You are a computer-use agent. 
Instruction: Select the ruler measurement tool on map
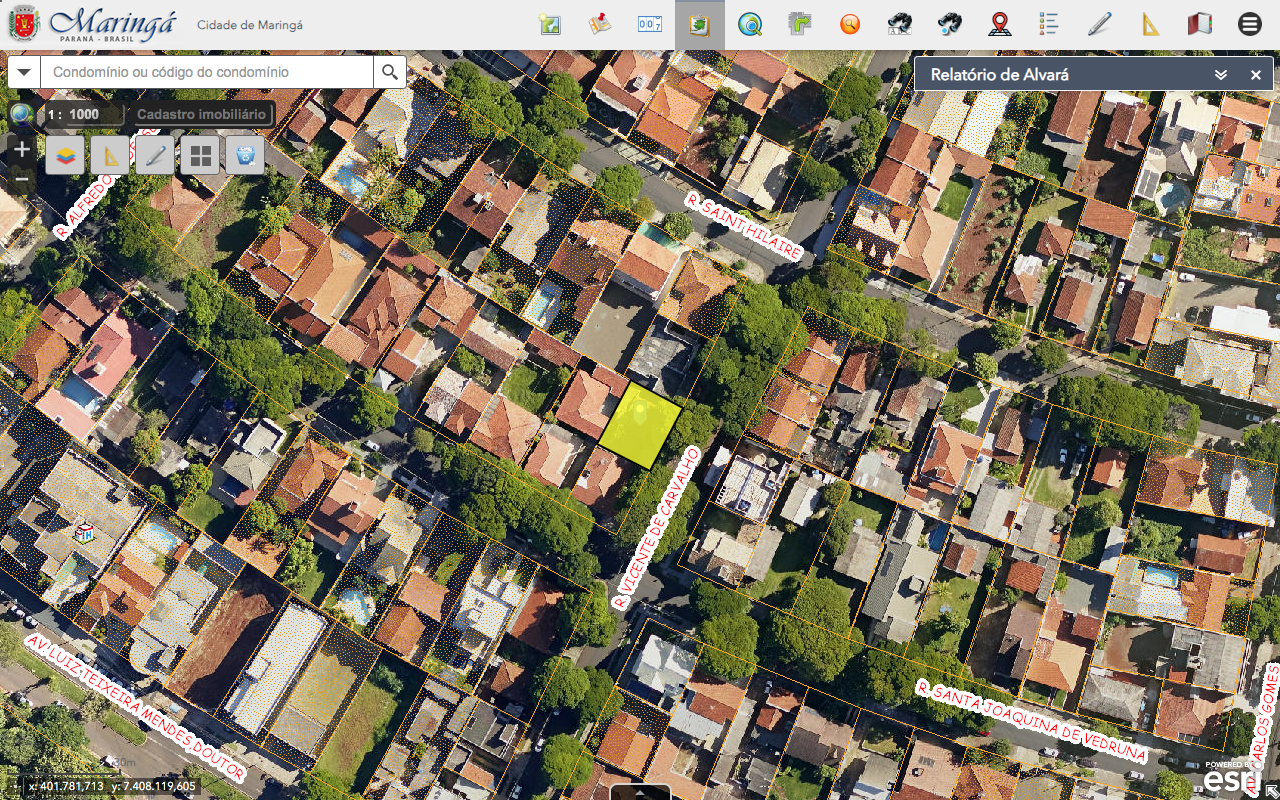point(110,155)
